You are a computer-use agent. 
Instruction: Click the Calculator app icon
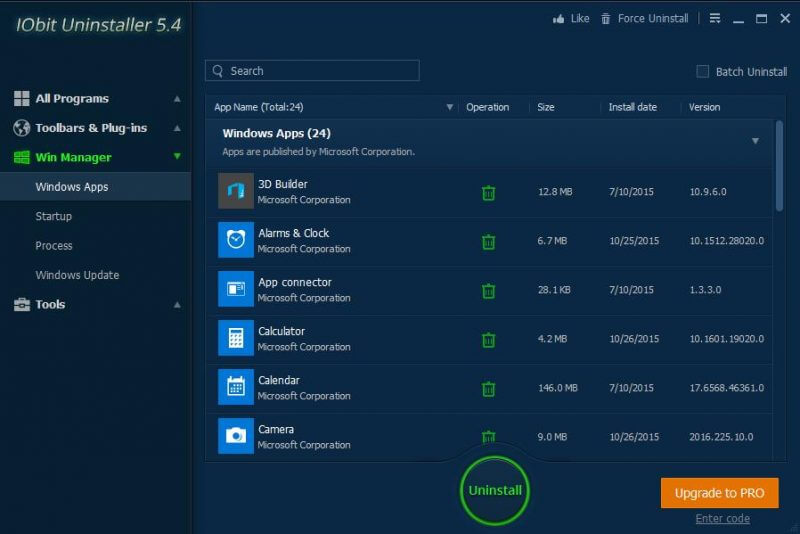[x=236, y=338]
